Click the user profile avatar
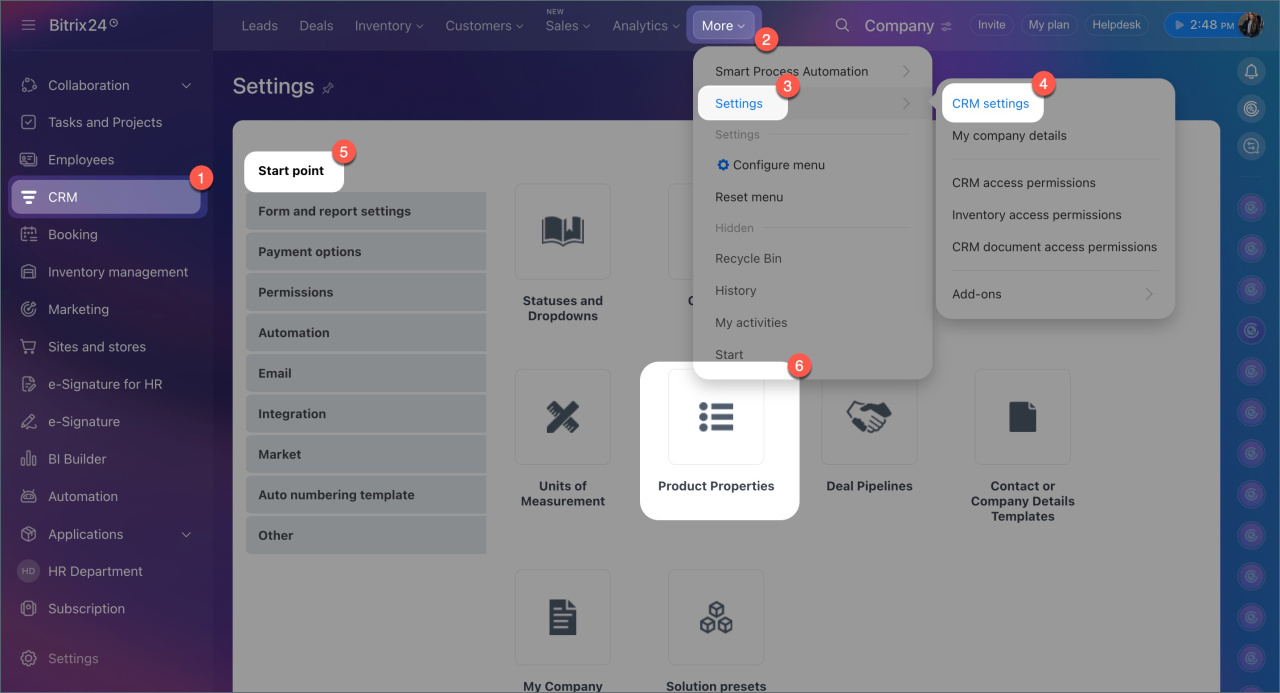 pyautogui.click(x=1251, y=25)
